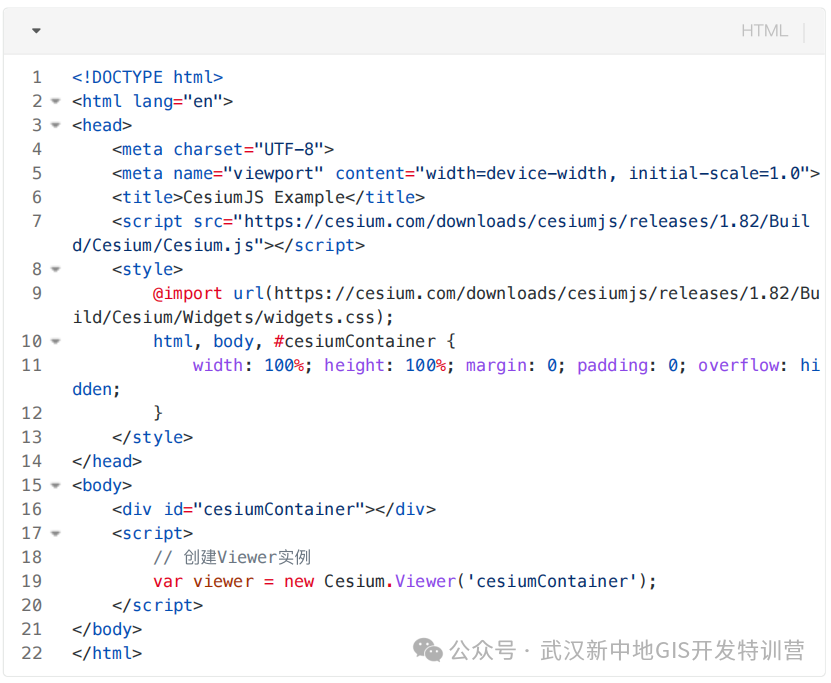The width and height of the screenshot is (831, 683).
Task: Click the closing </style> tag
Action: coord(153,437)
